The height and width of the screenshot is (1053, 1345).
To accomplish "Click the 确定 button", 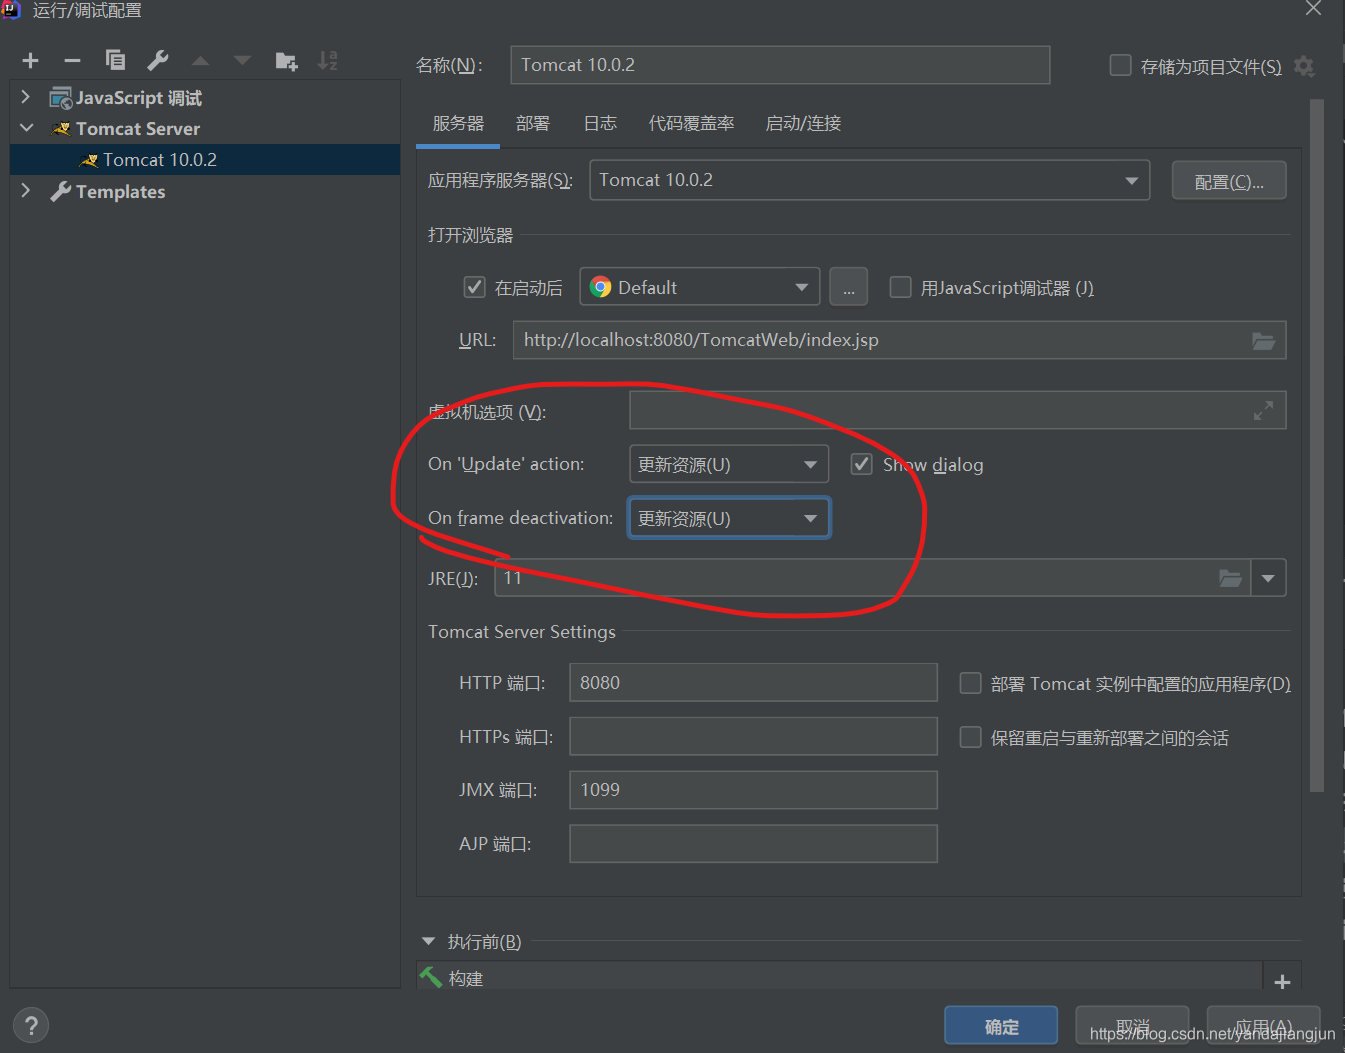I will click(x=1001, y=1026).
